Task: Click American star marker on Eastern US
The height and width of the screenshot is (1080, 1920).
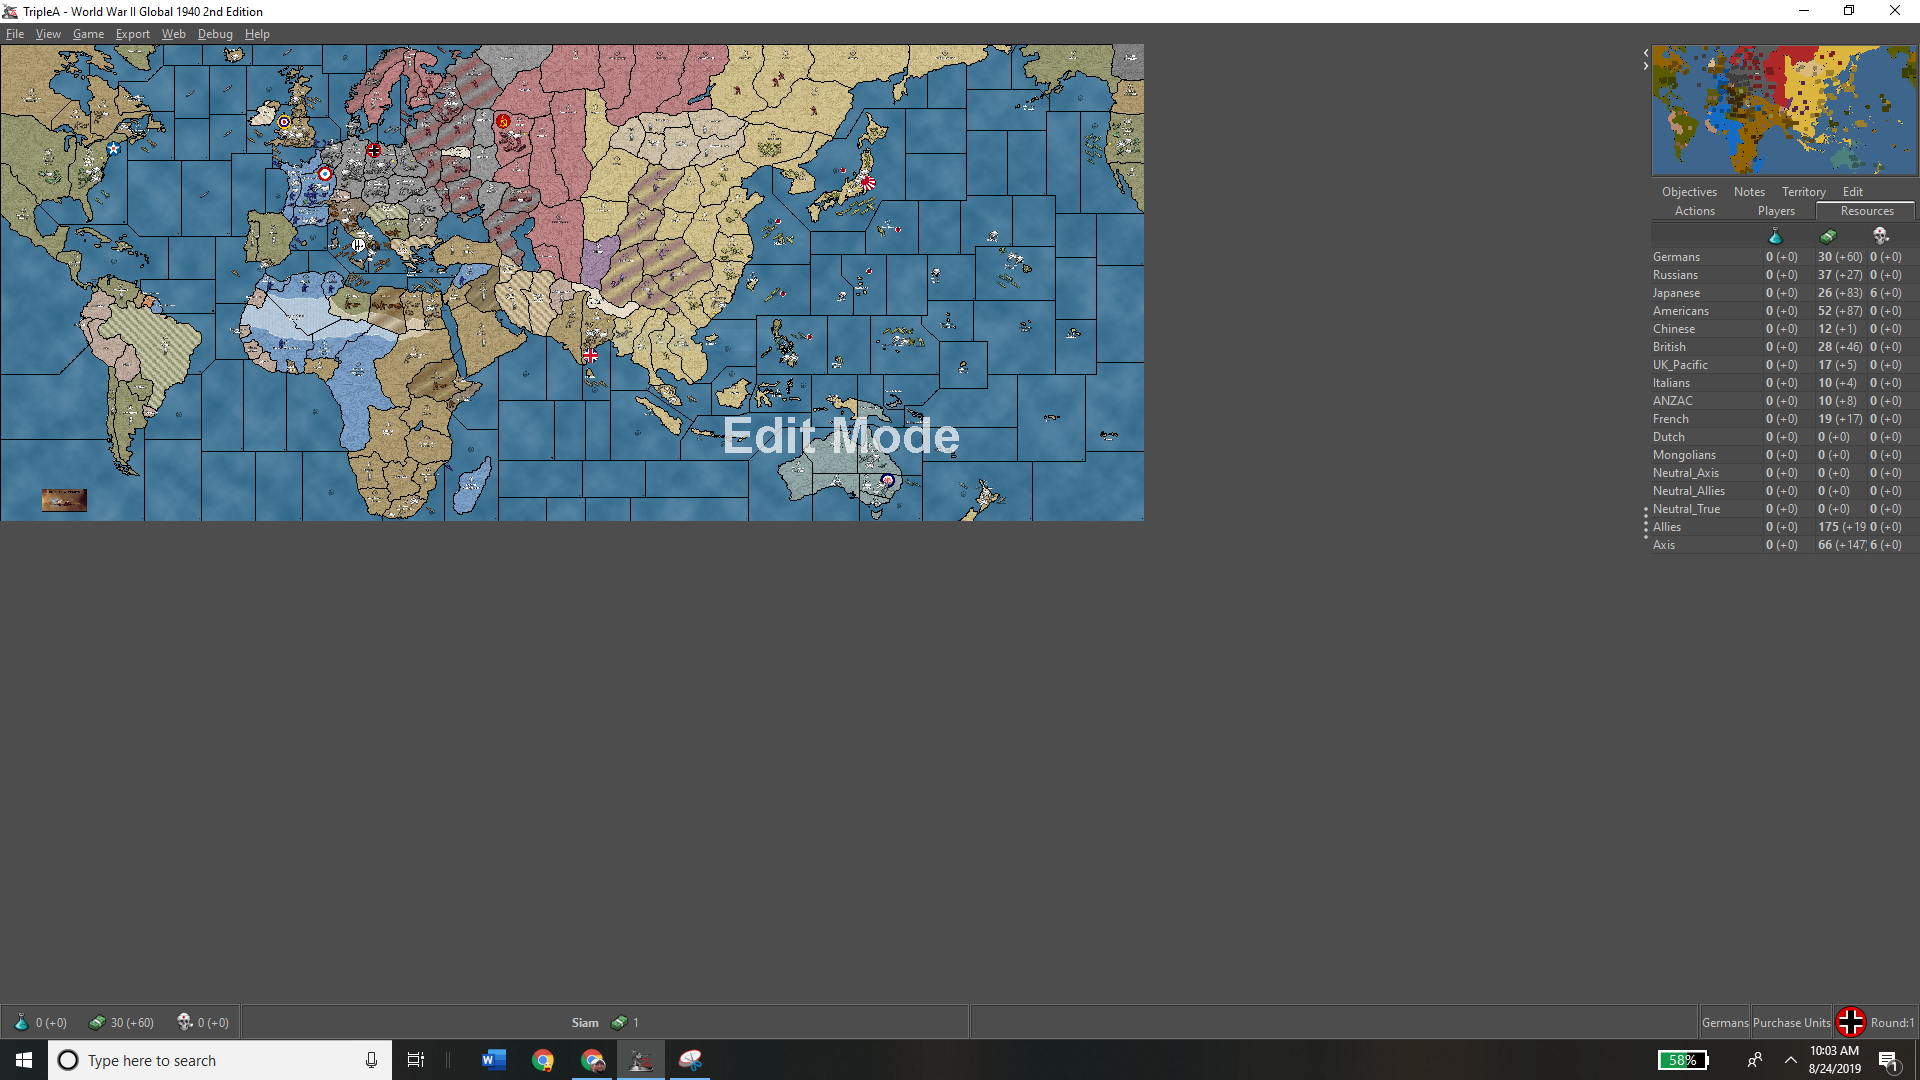Action: pyautogui.click(x=113, y=149)
